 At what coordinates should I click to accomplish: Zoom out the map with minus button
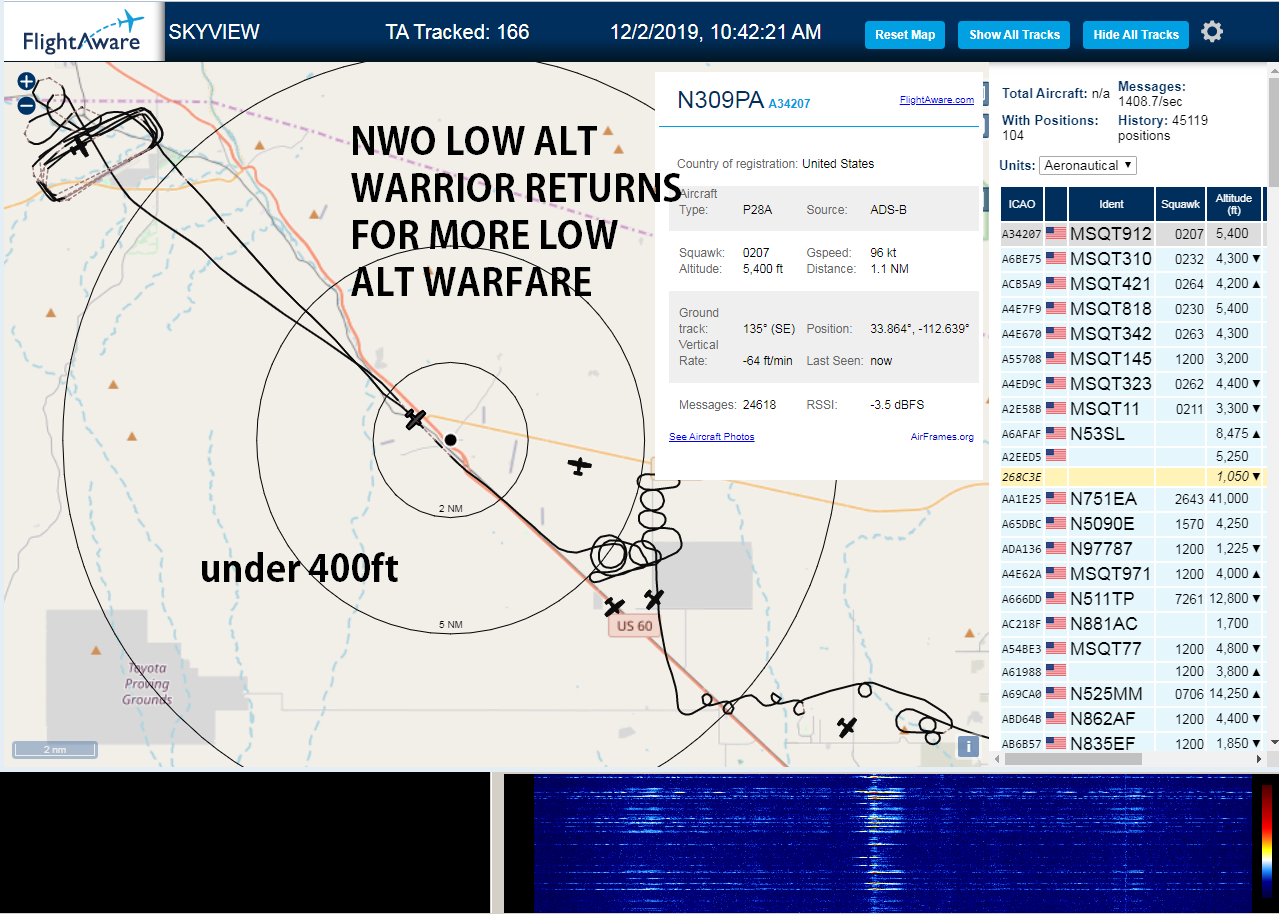pyautogui.click(x=27, y=105)
